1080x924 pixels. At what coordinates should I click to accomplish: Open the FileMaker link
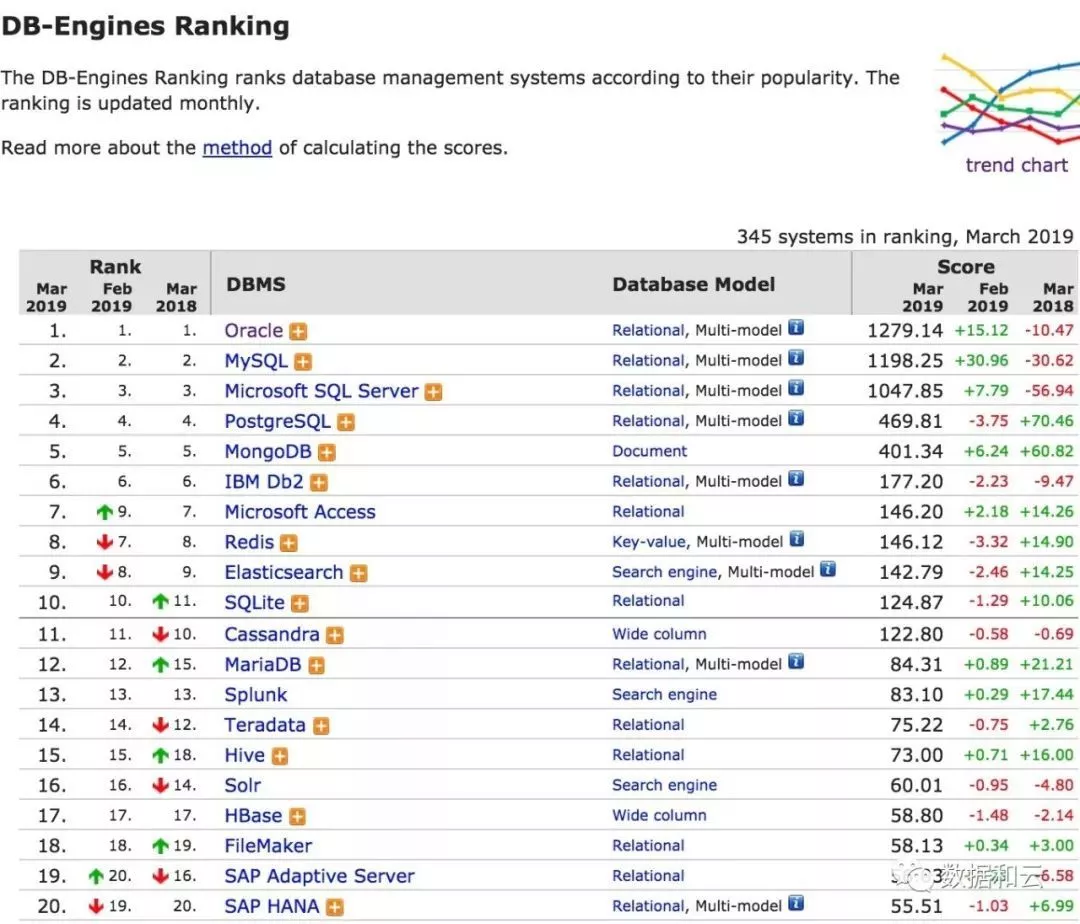268,846
